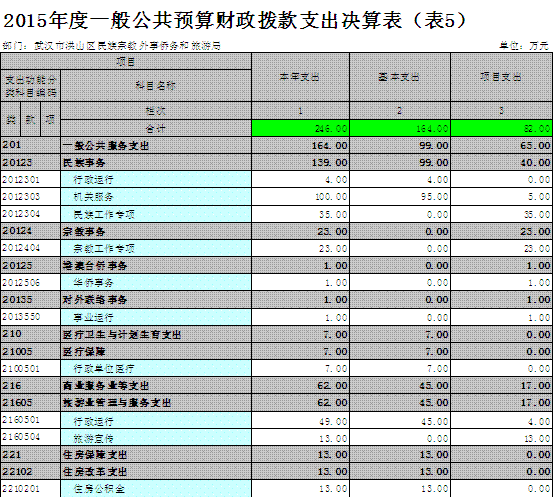Click the 行政单位医疗 subject cell

[156, 369]
